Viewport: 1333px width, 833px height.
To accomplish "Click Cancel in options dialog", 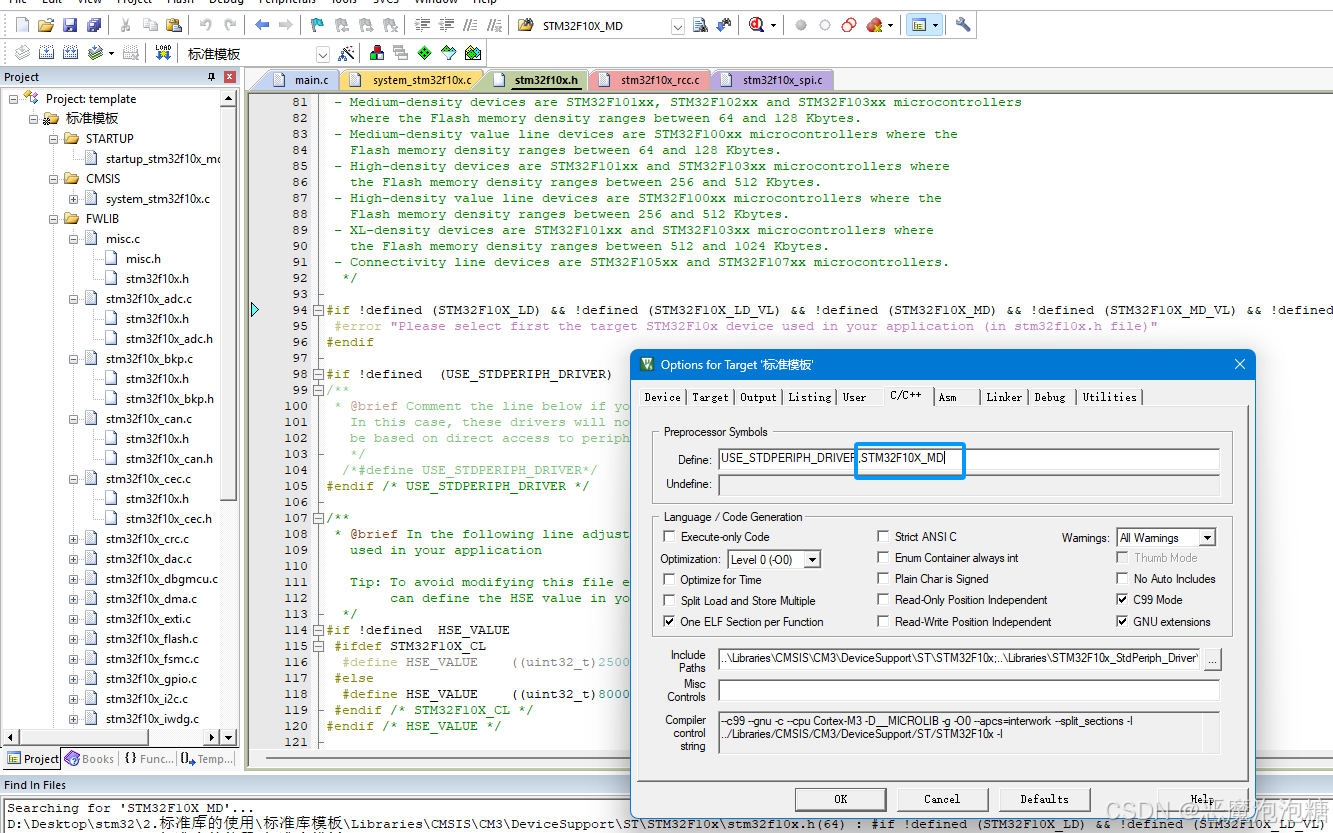I will [942, 799].
